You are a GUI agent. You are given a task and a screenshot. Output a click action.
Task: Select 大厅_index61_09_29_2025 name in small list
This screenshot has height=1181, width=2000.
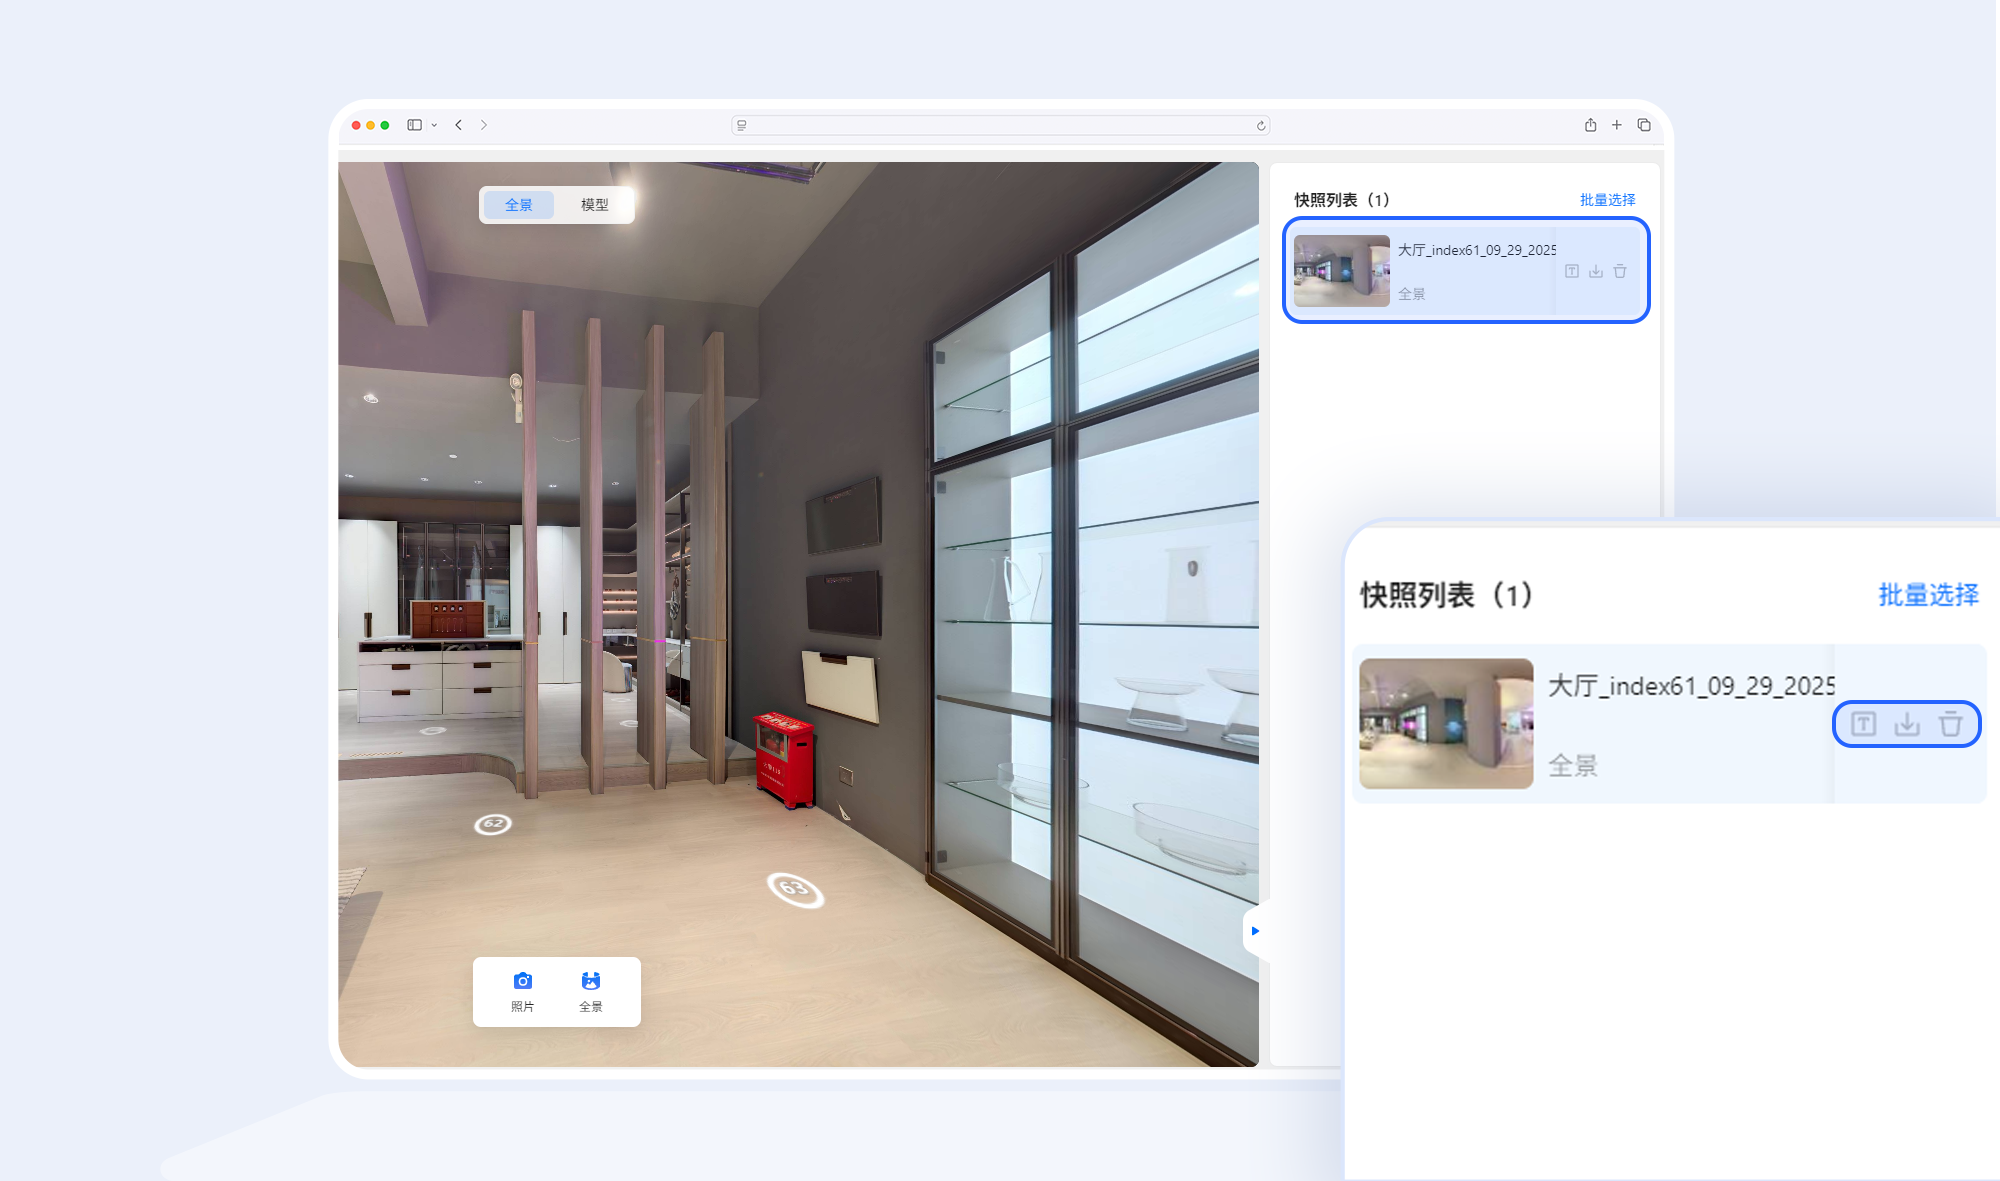1477,250
